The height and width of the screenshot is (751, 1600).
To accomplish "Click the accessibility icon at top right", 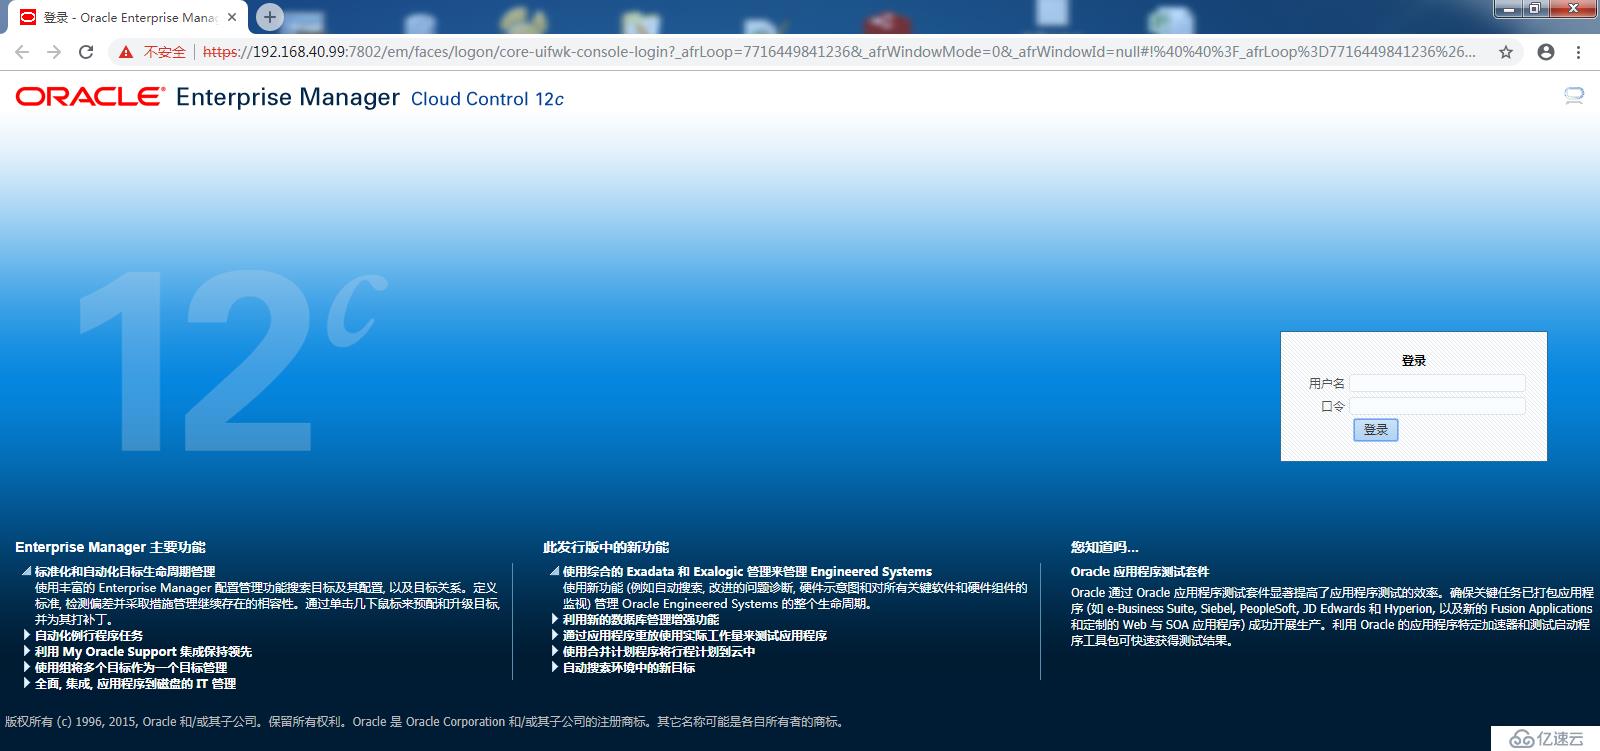I will coord(1574,96).
